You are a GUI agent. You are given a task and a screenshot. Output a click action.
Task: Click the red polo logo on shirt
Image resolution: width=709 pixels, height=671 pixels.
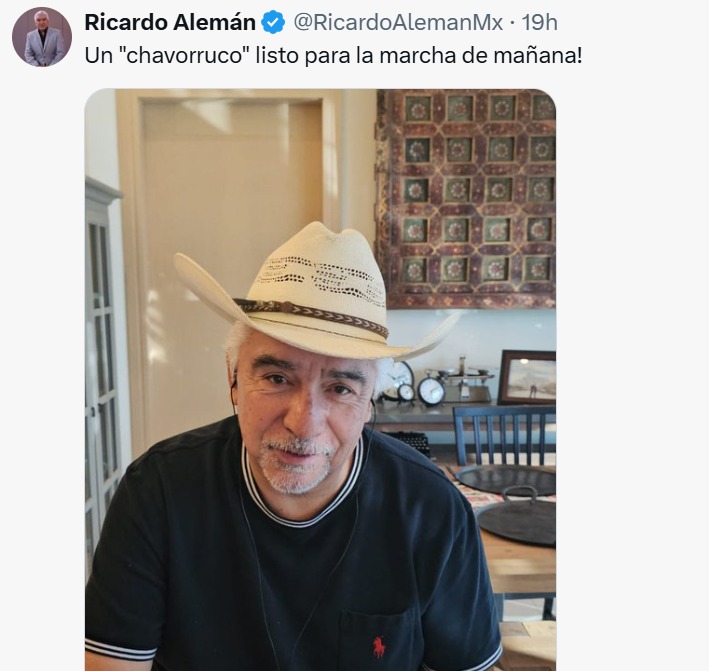pyautogui.click(x=379, y=647)
